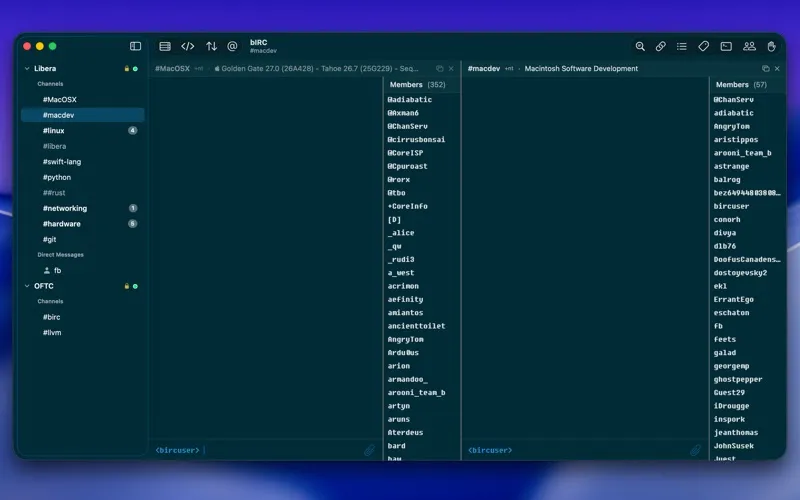Toggle the members people icon
The height and width of the screenshot is (500, 800).
pos(749,46)
